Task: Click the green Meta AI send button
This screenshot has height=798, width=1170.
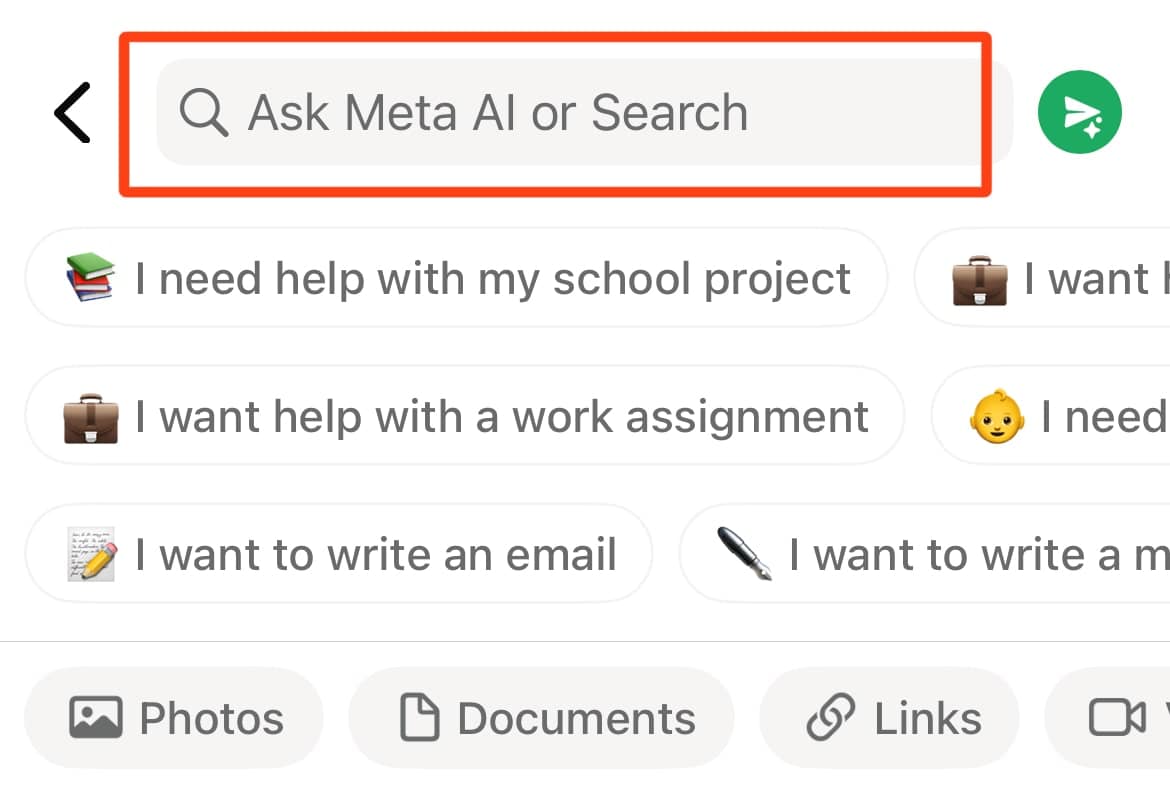Action: click(x=1080, y=112)
